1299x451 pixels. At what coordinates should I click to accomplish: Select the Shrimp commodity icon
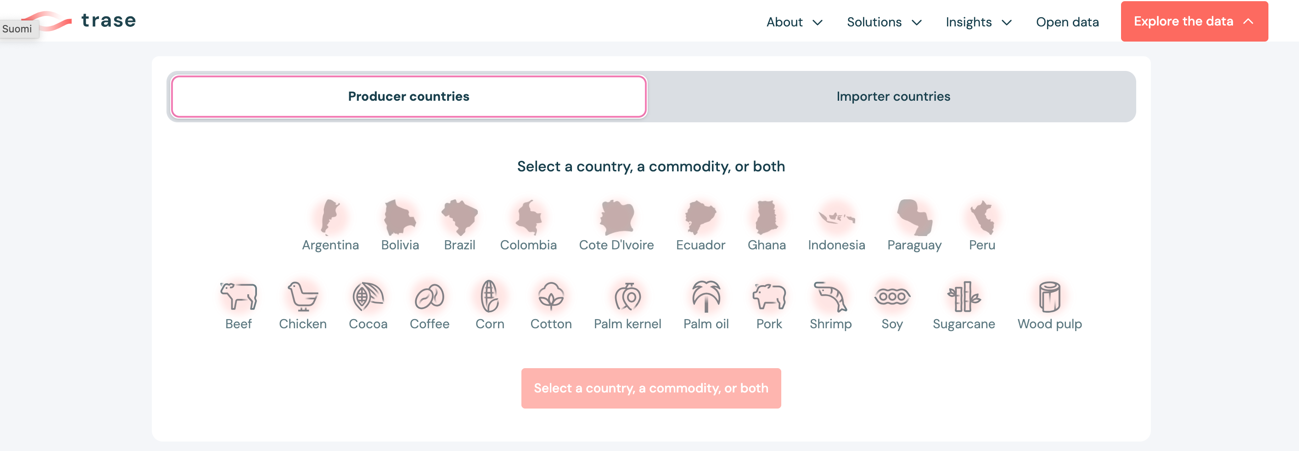pyautogui.click(x=830, y=297)
